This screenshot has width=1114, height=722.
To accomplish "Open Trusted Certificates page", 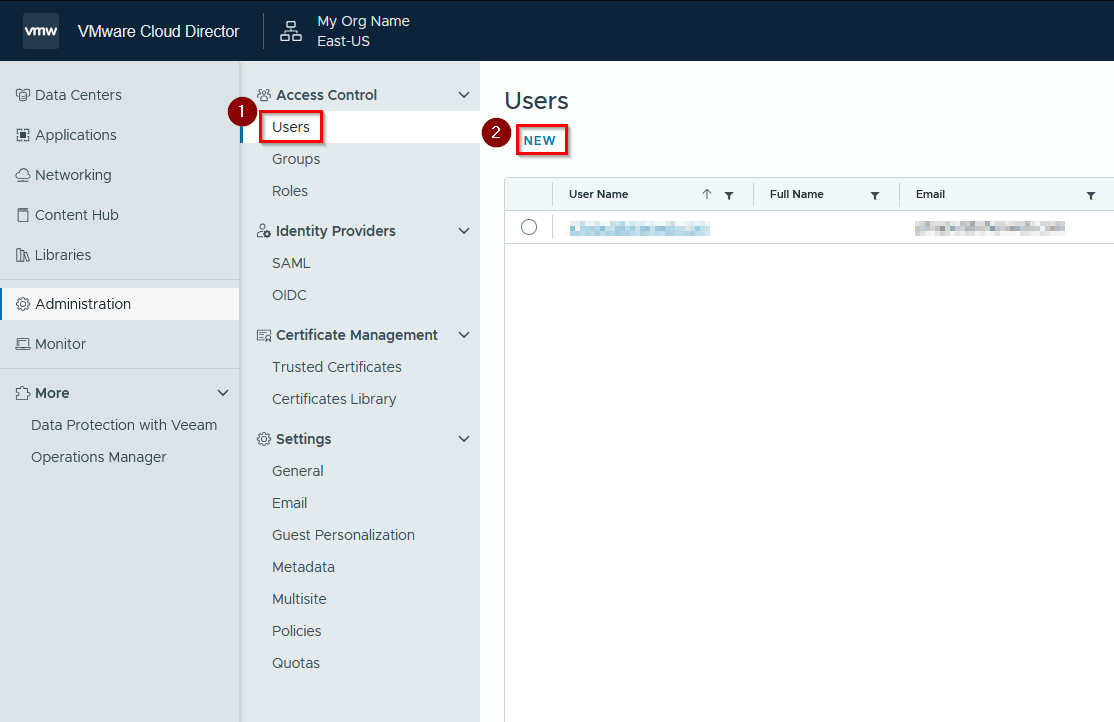I will click(337, 367).
